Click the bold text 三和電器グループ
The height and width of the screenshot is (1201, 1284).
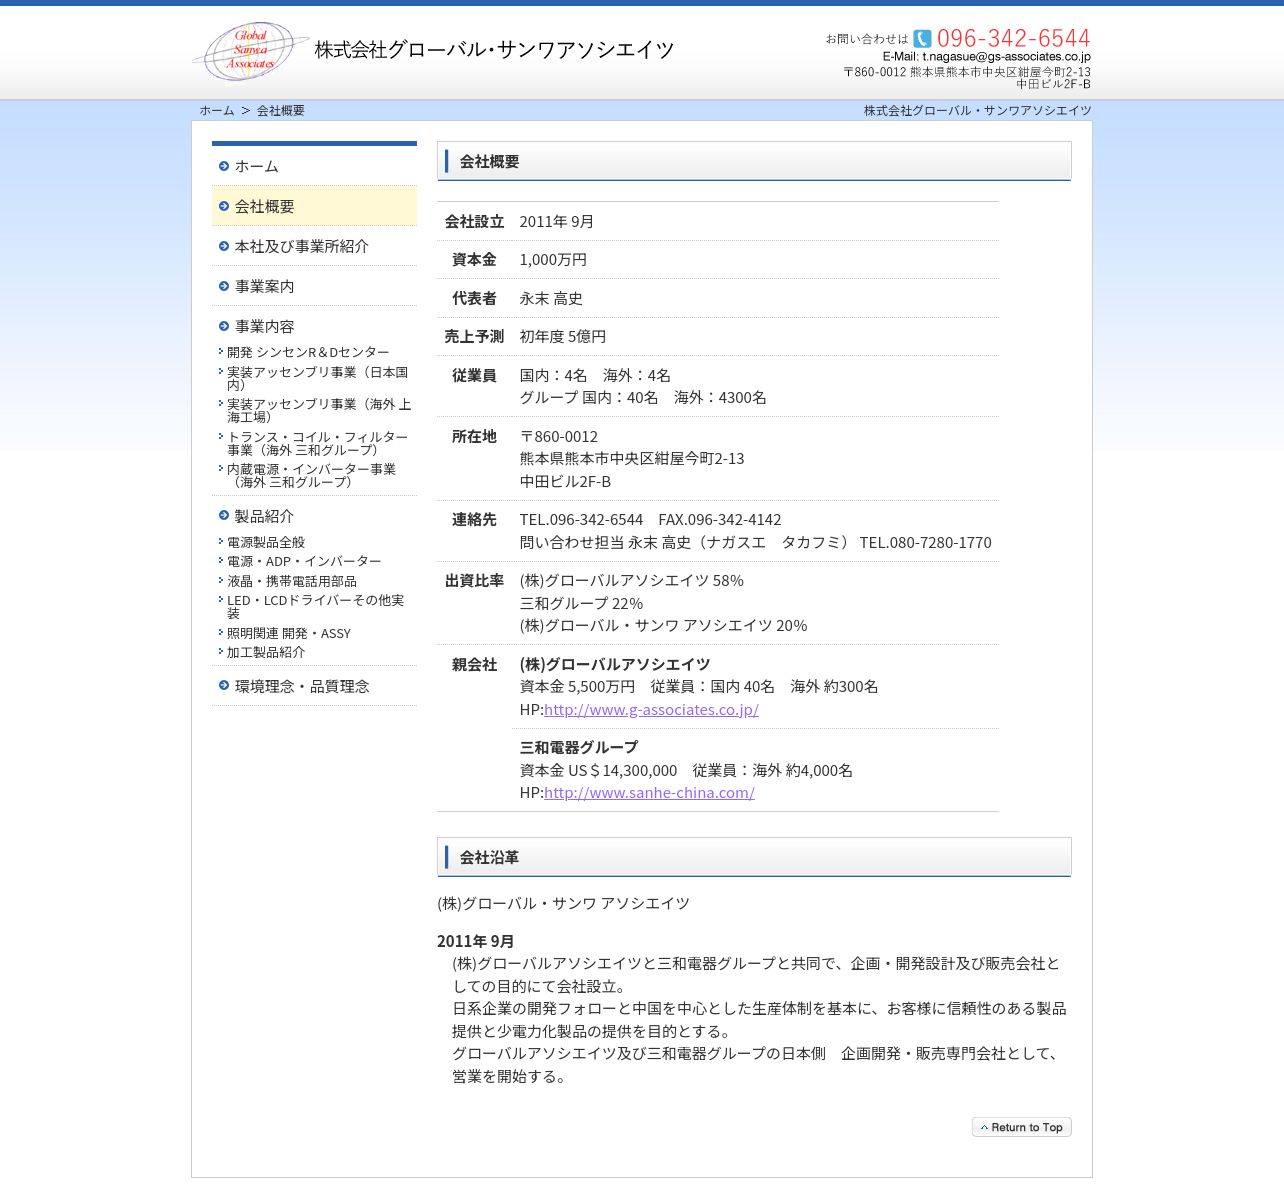pyautogui.click(x=578, y=747)
